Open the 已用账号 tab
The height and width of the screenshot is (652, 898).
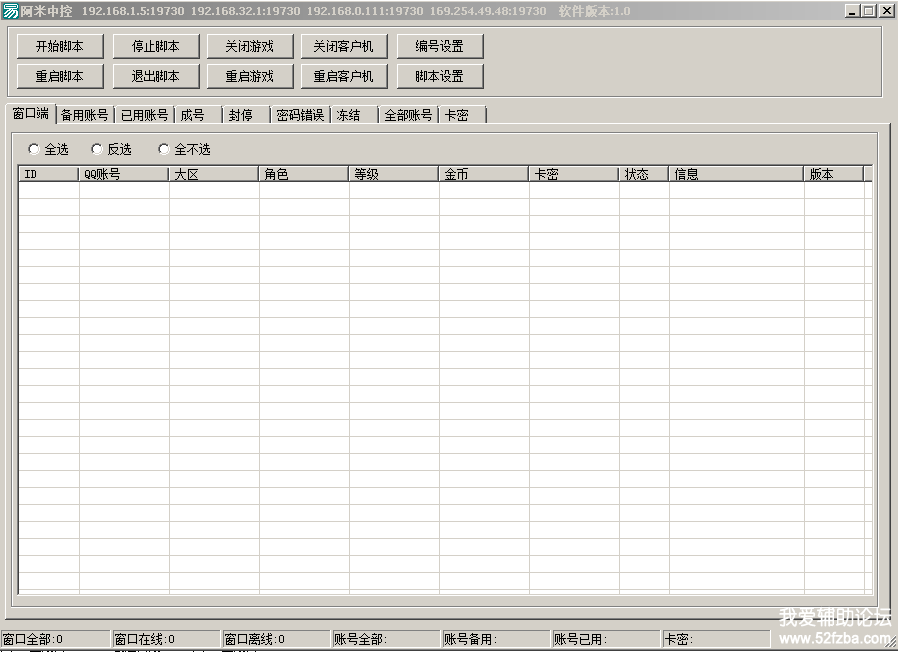[144, 116]
